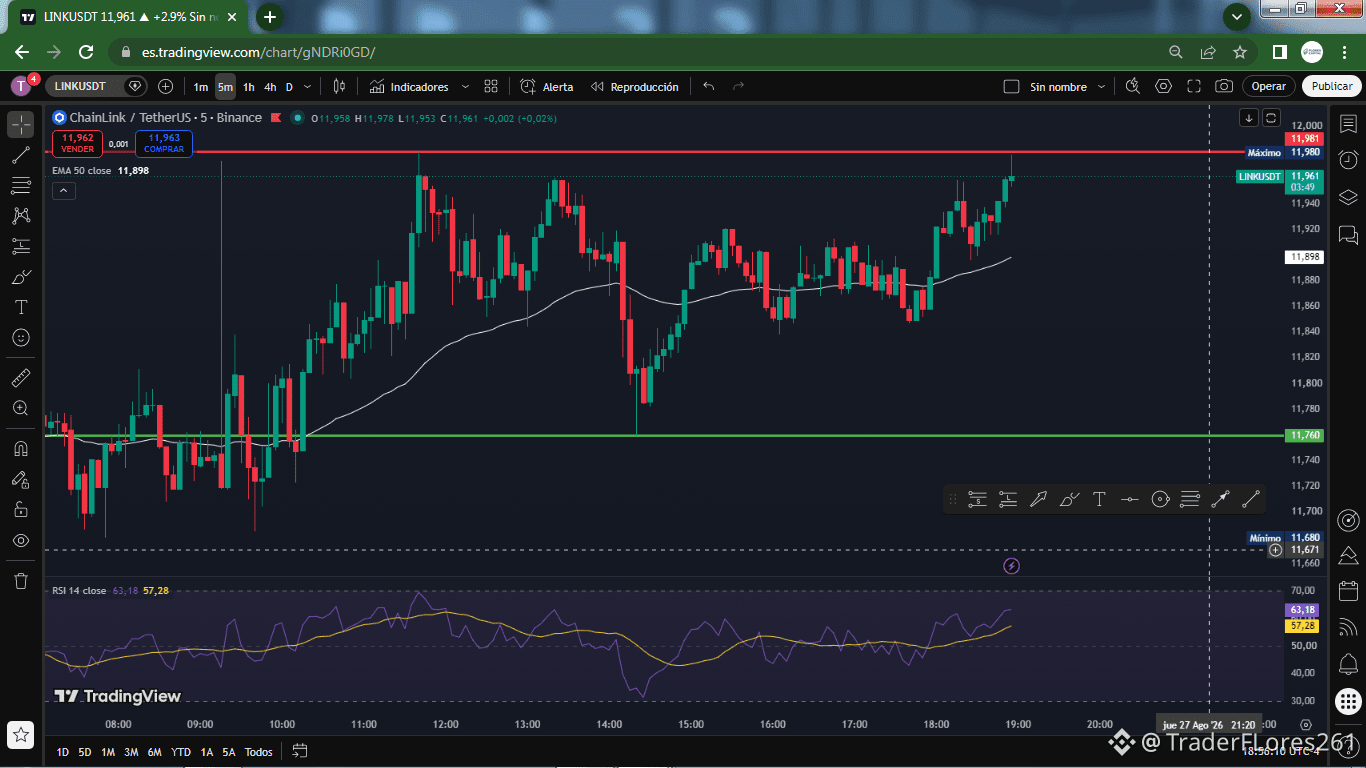The height and width of the screenshot is (768, 1366).
Task: Open the time scale settings gear
Action: click(x=1305, y=724)
